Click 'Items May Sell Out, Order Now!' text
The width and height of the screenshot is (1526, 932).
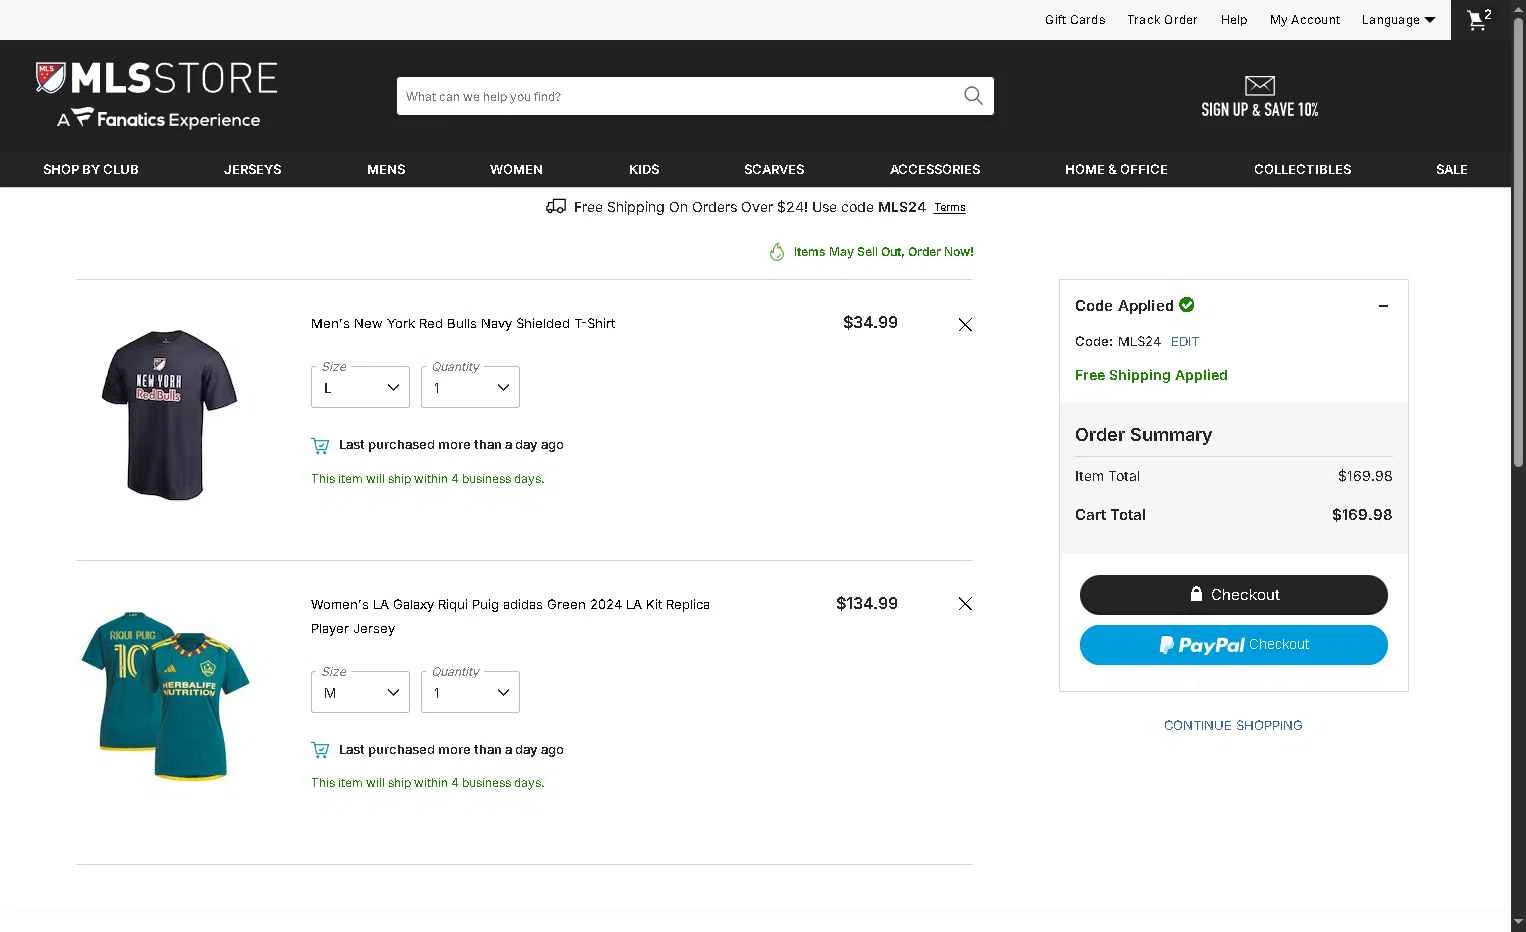click(x=884, y=252)
